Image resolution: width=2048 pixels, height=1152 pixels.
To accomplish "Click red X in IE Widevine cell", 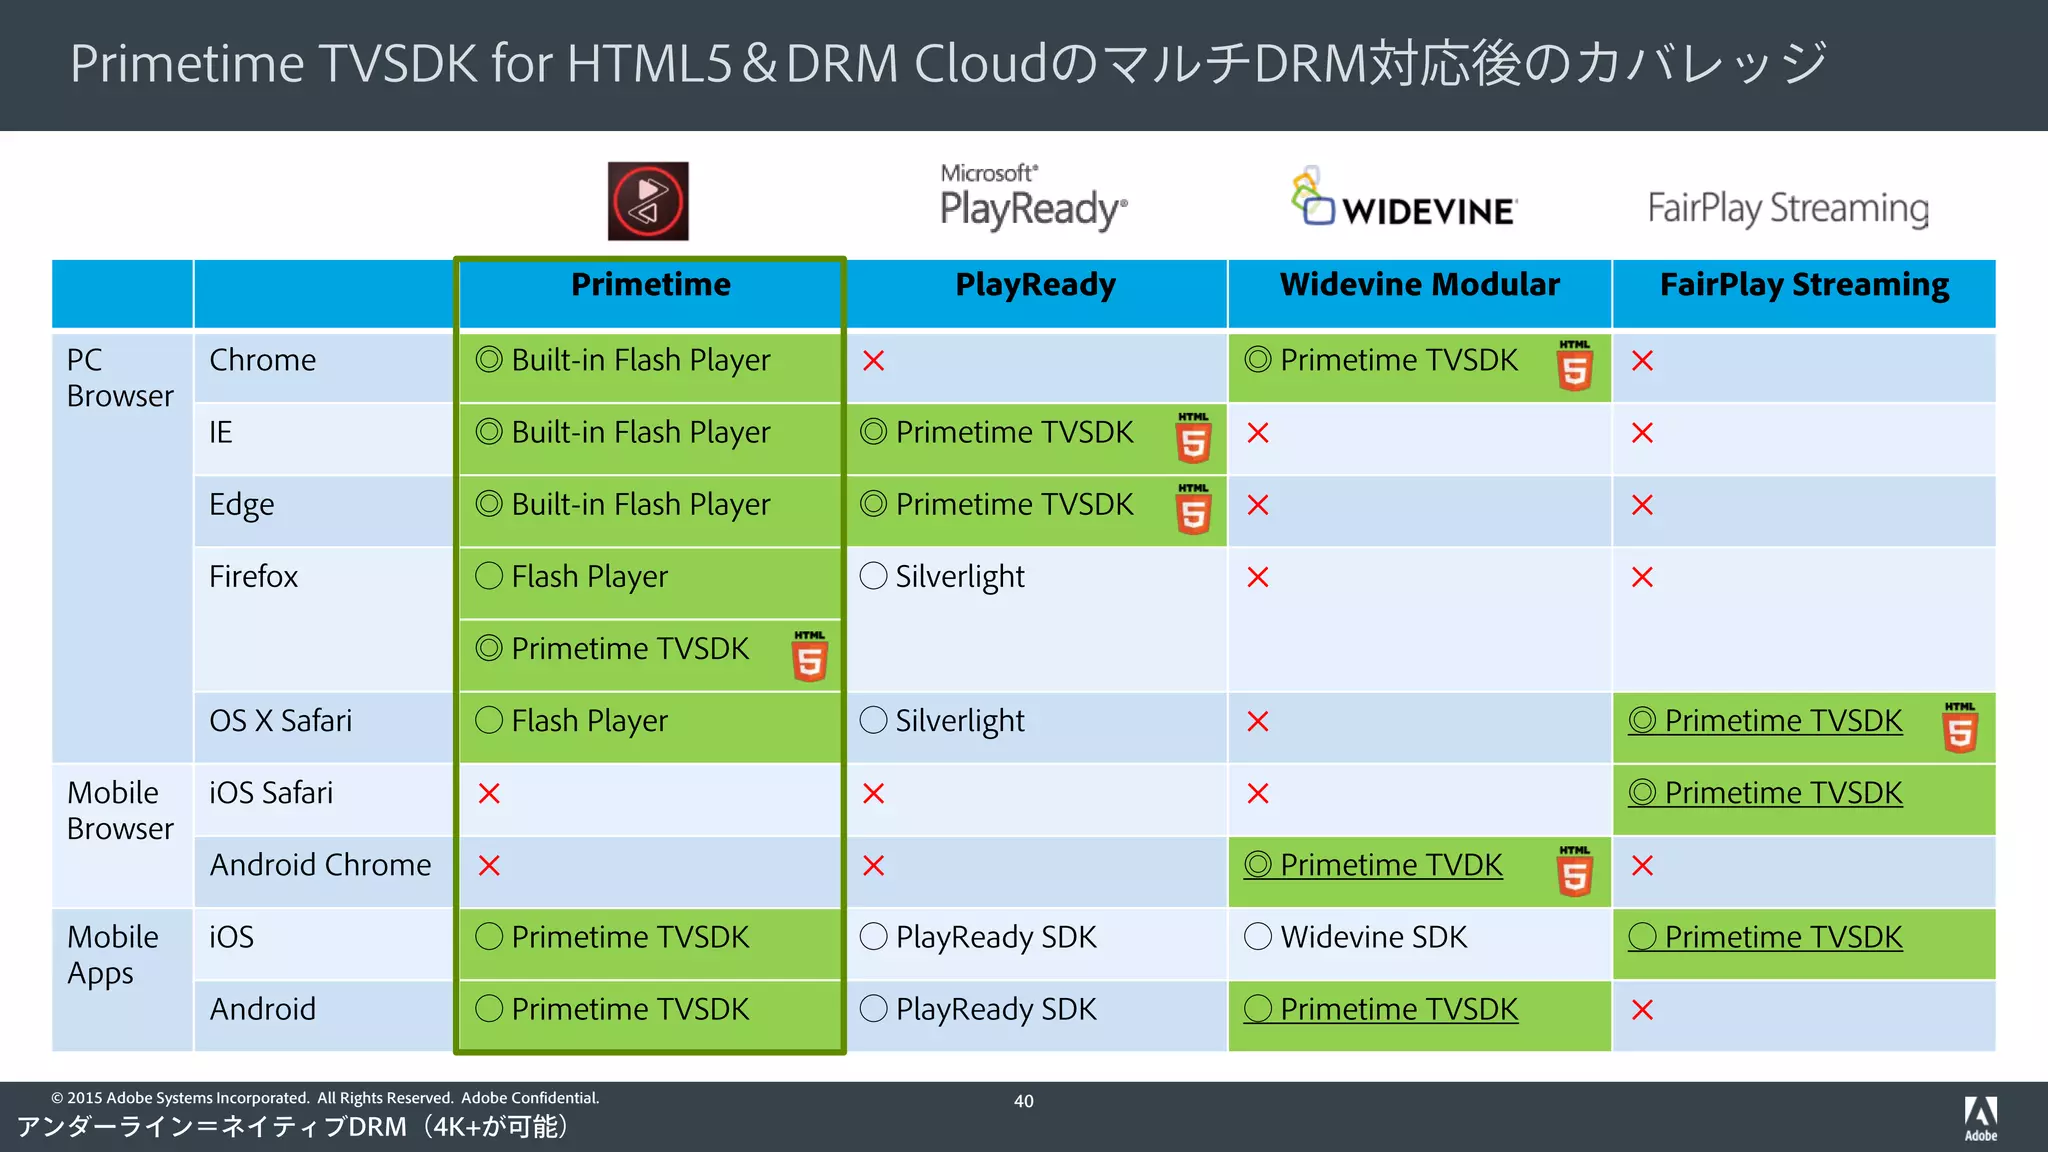I will pos(1258,433).
